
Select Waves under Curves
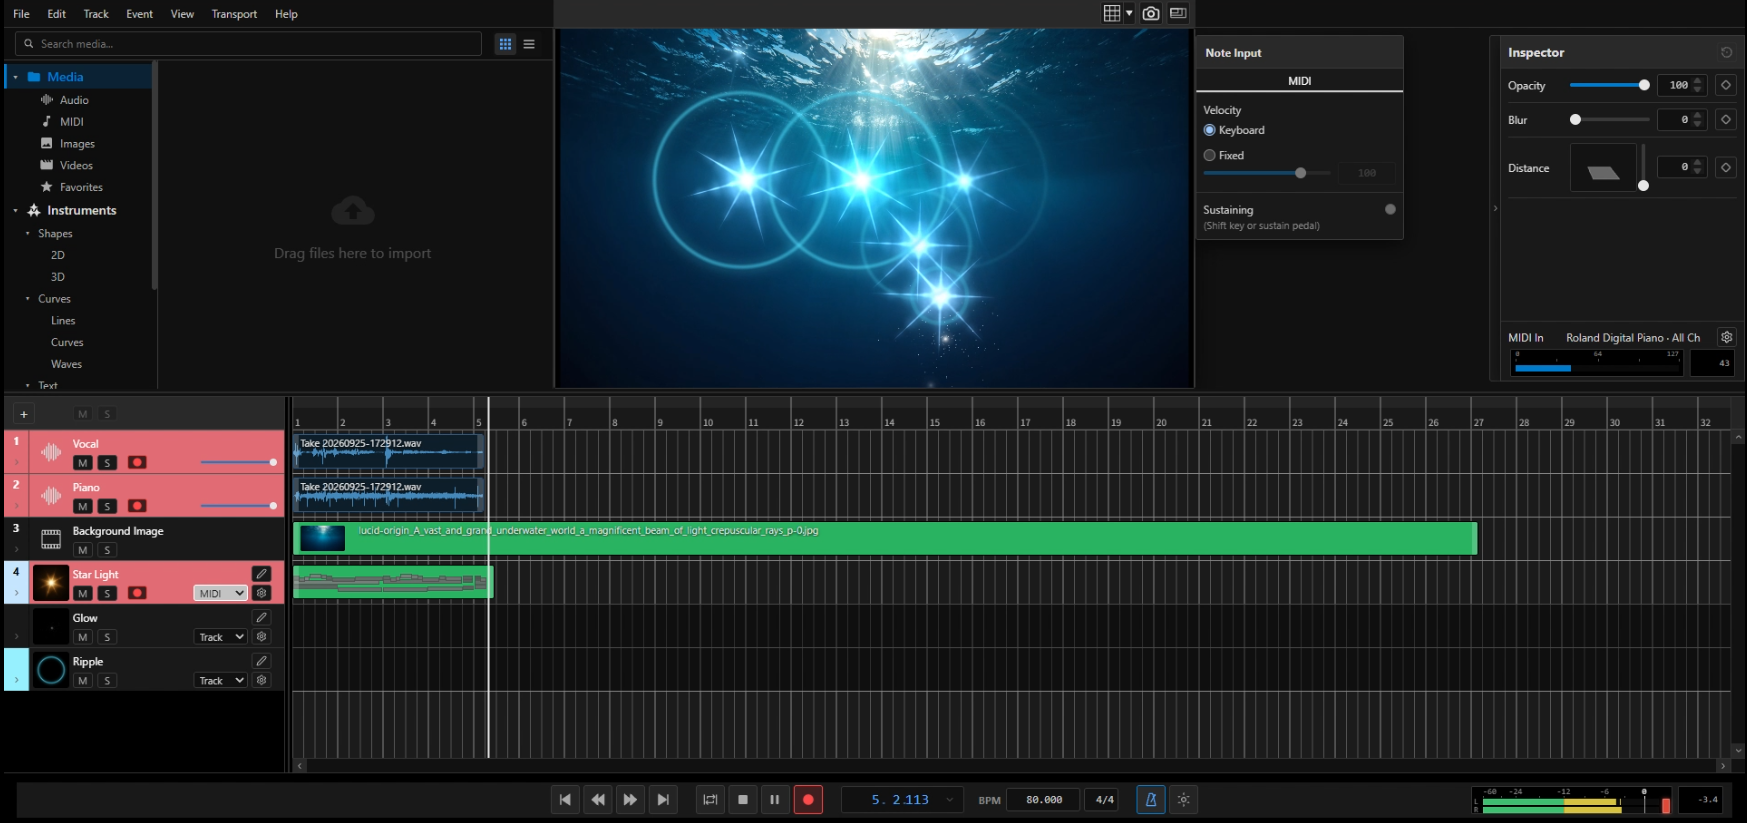tap(66, 364)
